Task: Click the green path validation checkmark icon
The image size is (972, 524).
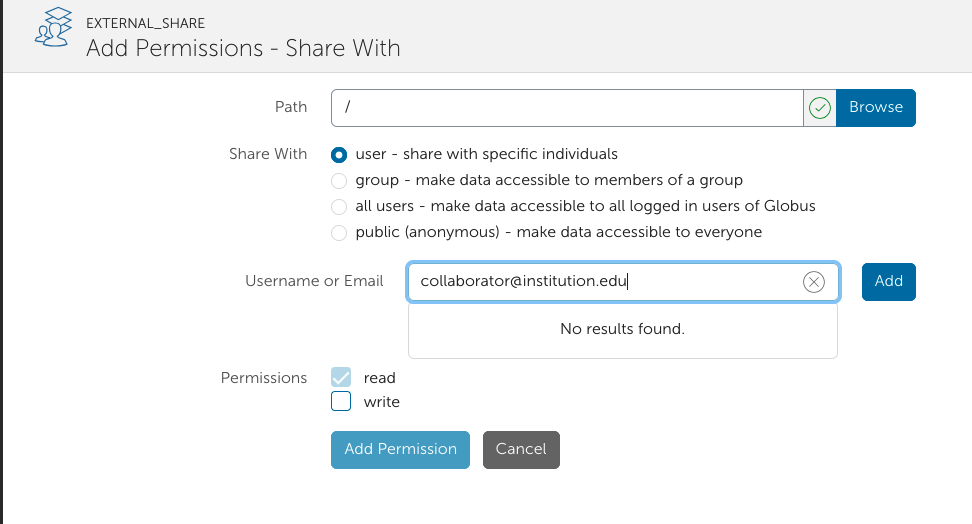Action: (x=820, y=108)
